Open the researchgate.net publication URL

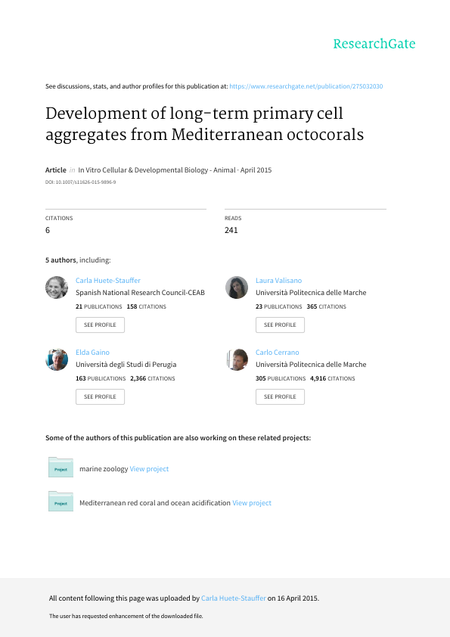[x=306, y=86]
